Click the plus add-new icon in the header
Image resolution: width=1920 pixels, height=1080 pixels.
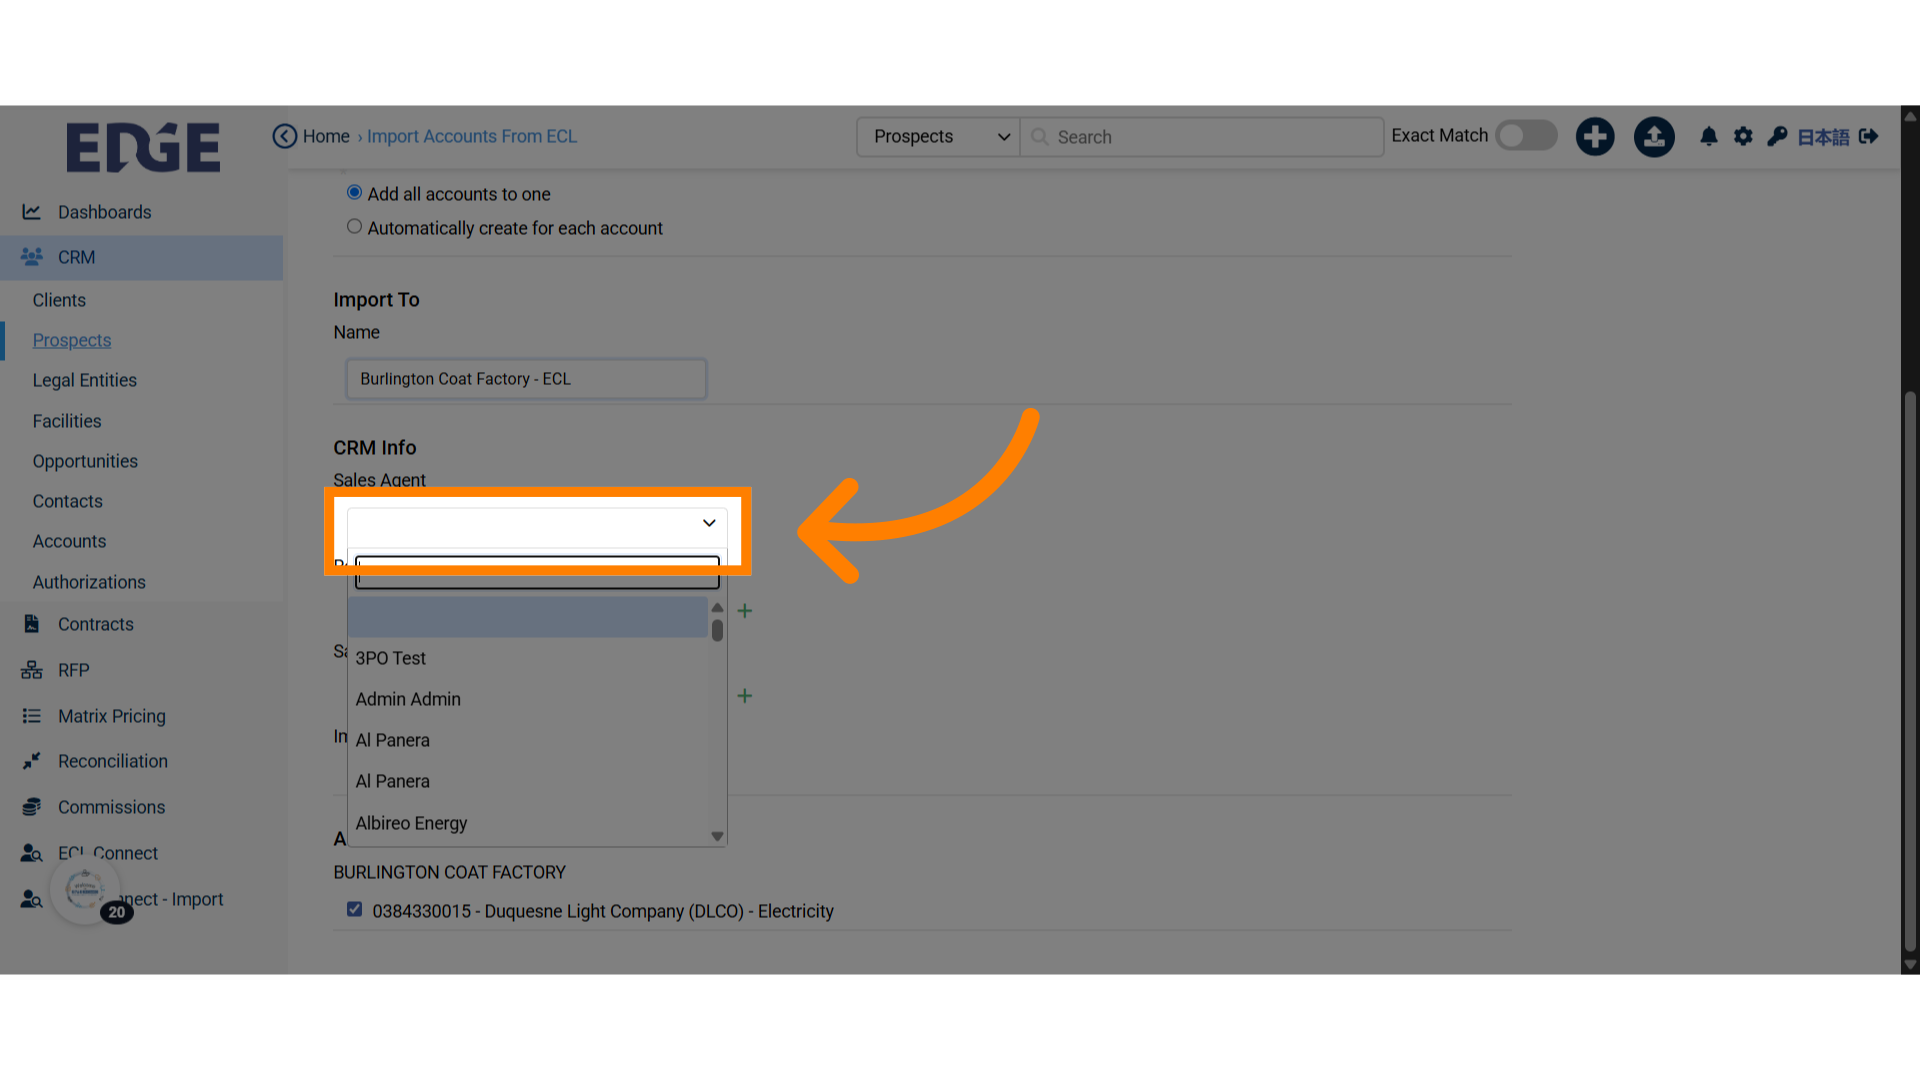[1595, 136]
